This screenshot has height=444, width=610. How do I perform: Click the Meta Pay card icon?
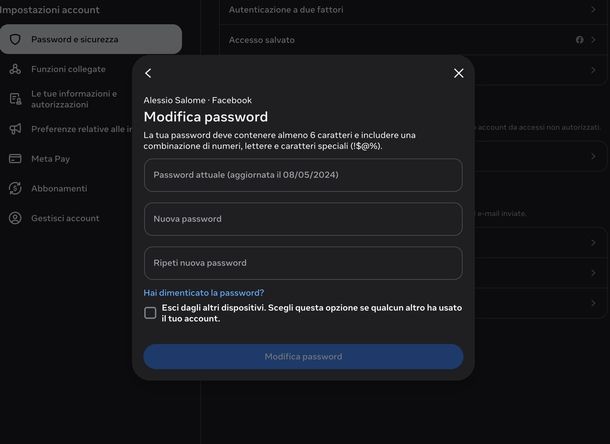[15, 159]
